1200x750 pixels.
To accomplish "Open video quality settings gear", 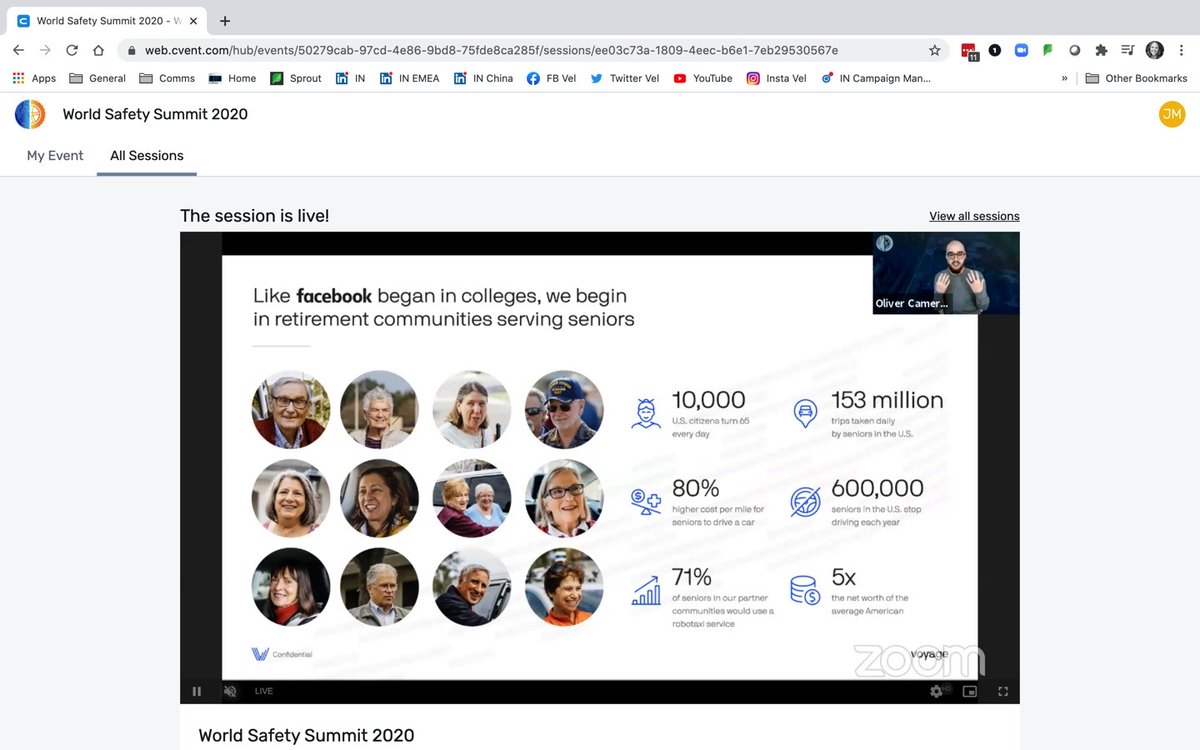I will [x=937, y=691].
